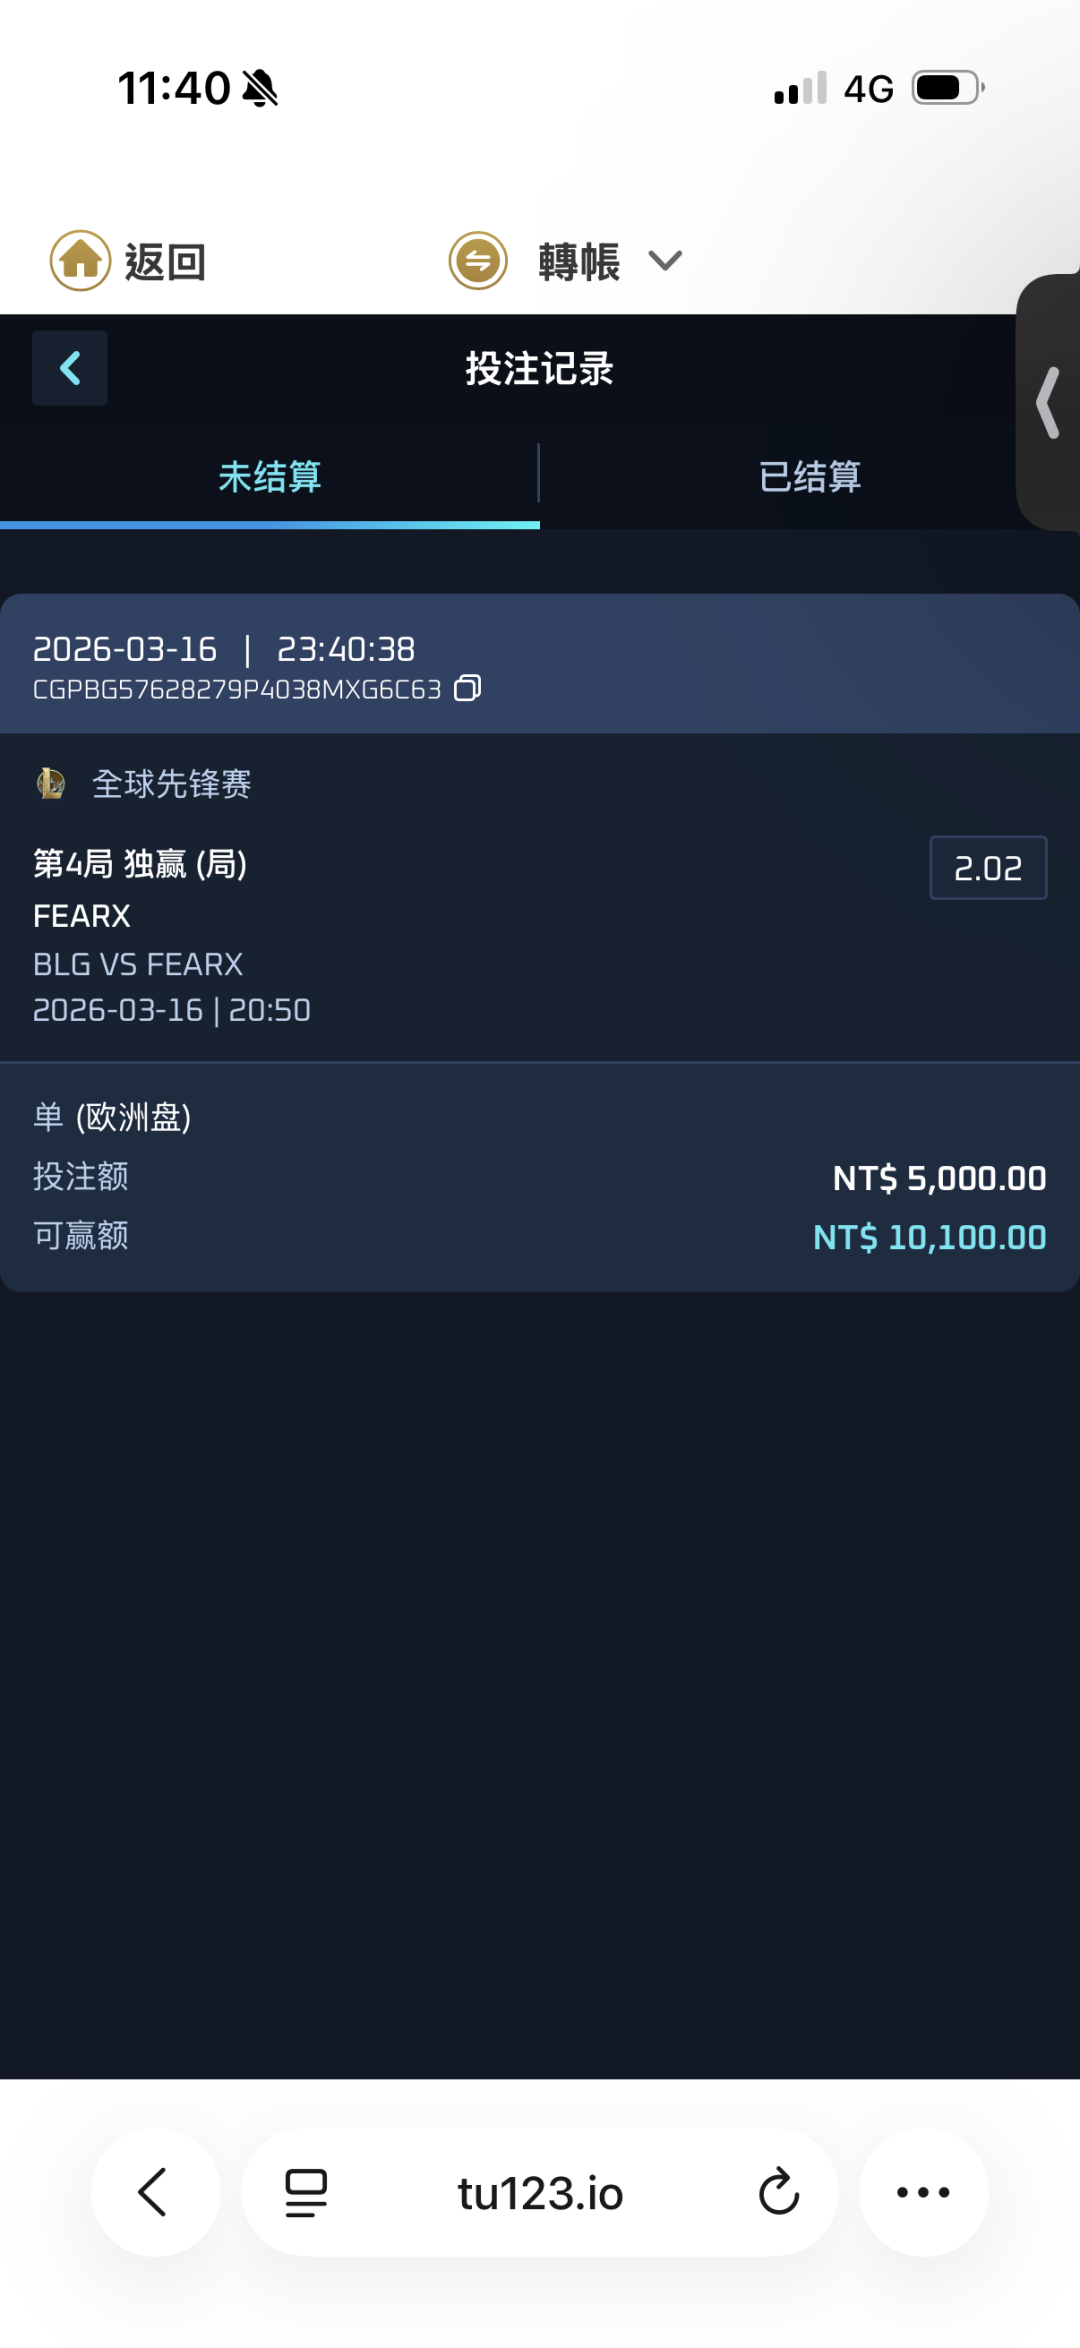Open the 轉帳 dropdown menu

point(579,263)
